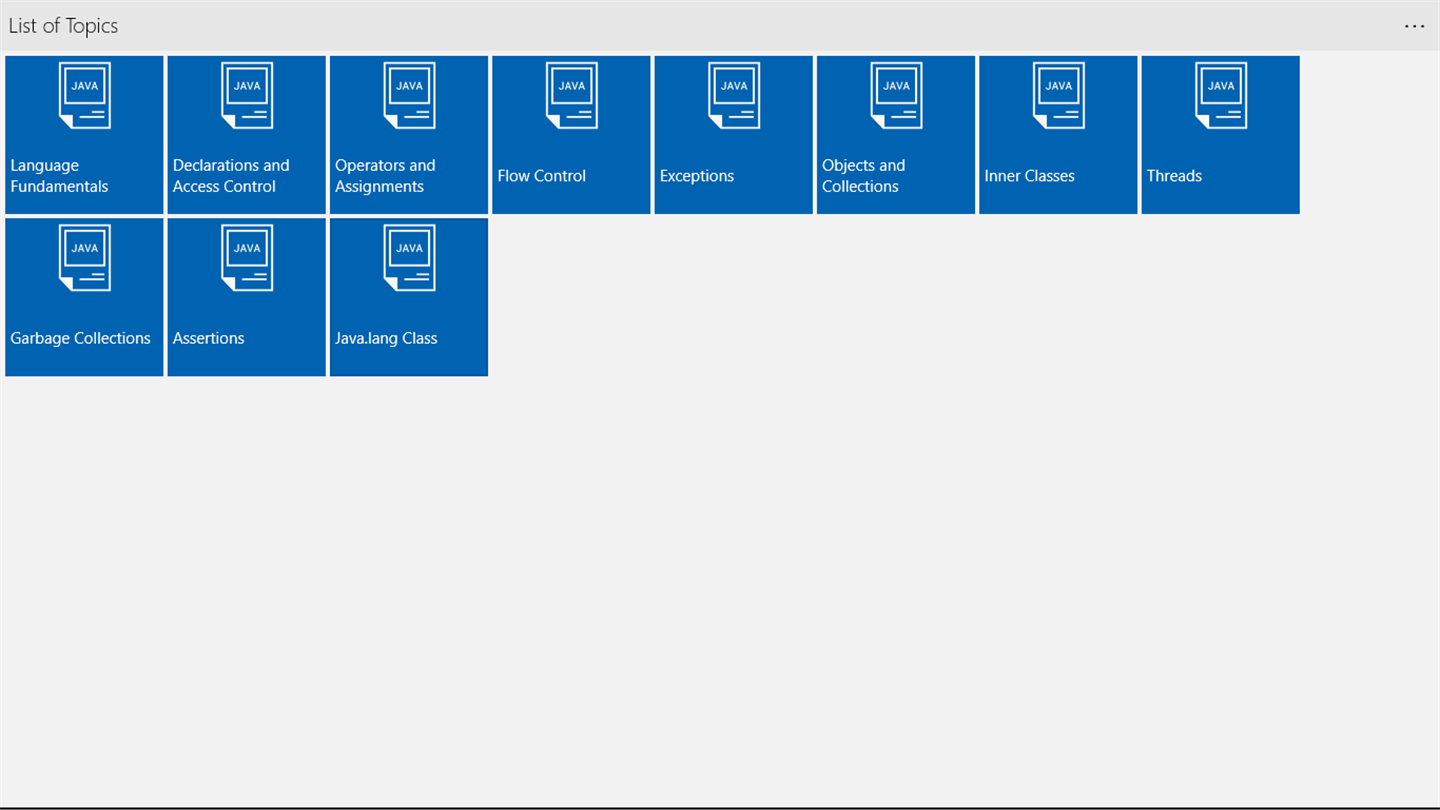This screenshot has width=1440, height=810.
Task: Click the List of Topics header title
Action: point(63,26)
